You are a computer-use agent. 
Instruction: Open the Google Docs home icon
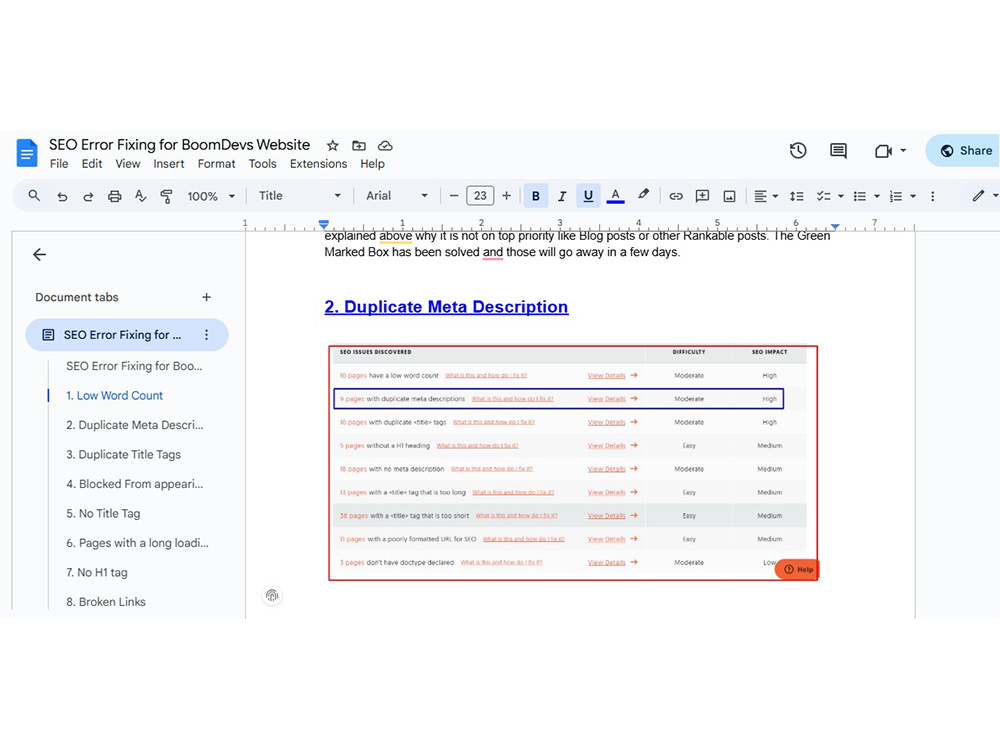point(27,152)
